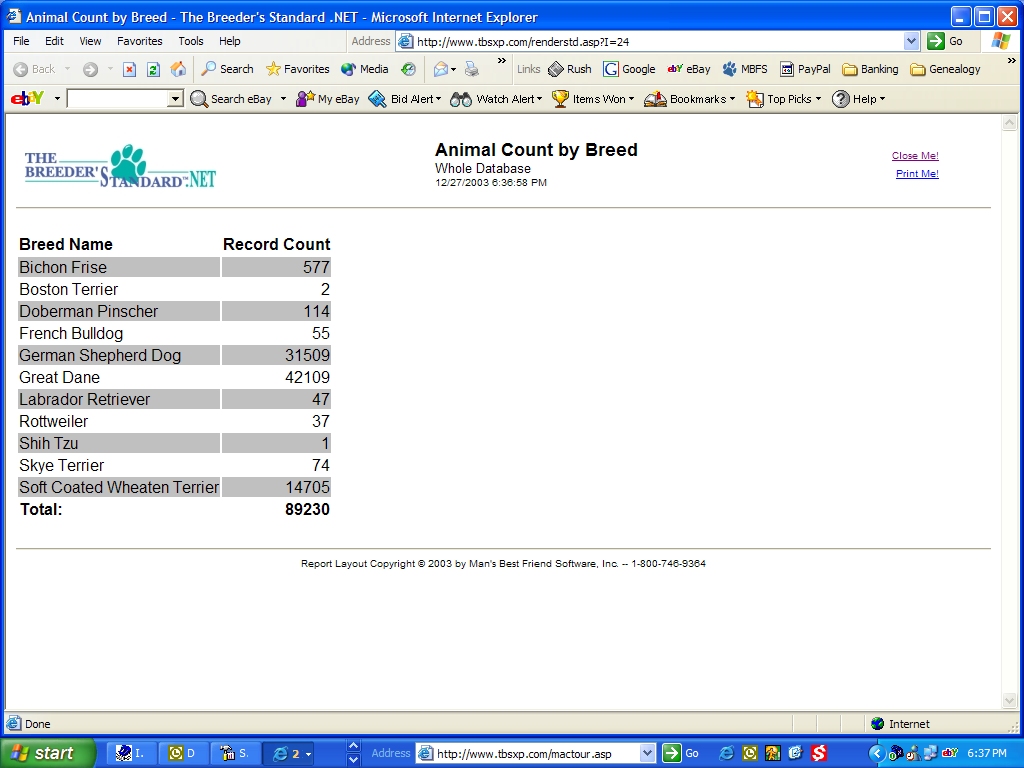Click the Go button beside the address bar

click(x=945, y=41)
